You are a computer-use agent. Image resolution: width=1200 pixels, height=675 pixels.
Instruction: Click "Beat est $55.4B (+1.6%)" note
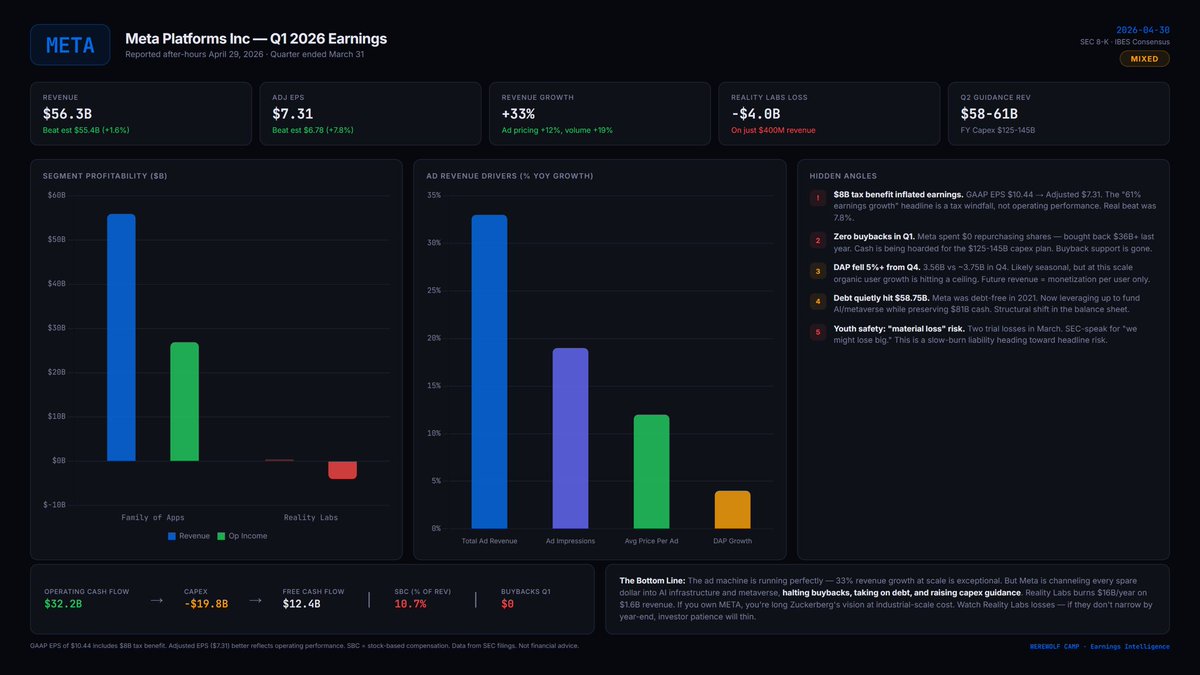coord(86,130)
